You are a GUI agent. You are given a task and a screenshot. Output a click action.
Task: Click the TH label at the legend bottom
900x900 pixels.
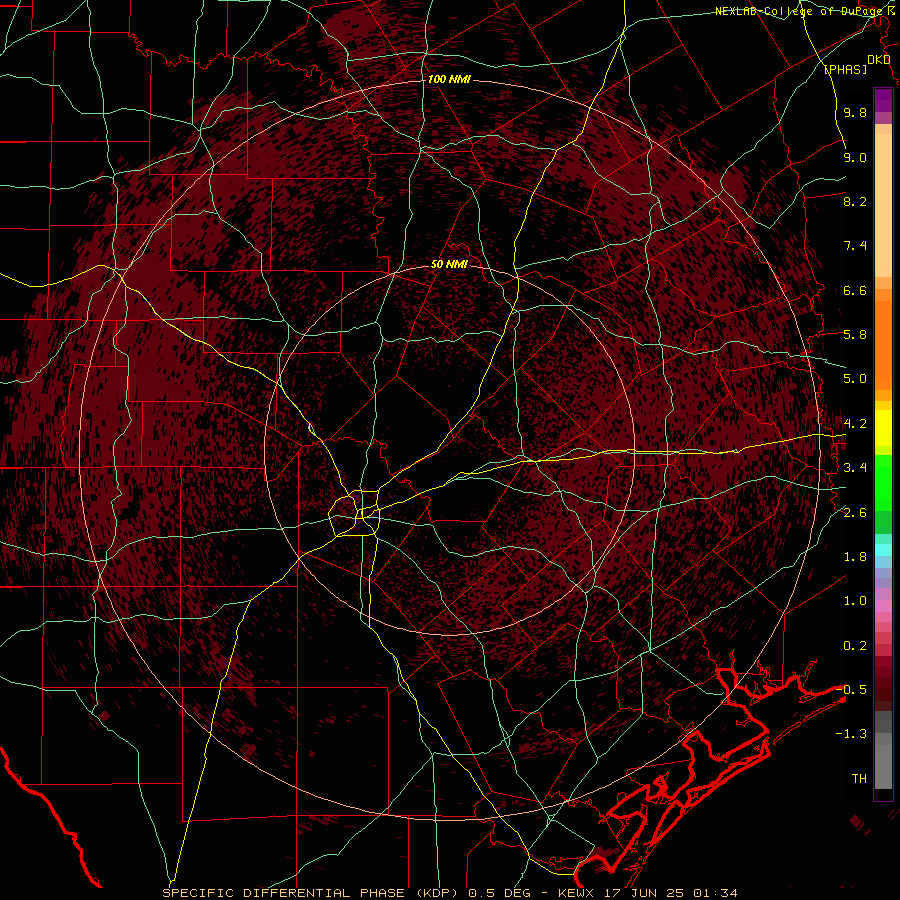tap(859, 779)
